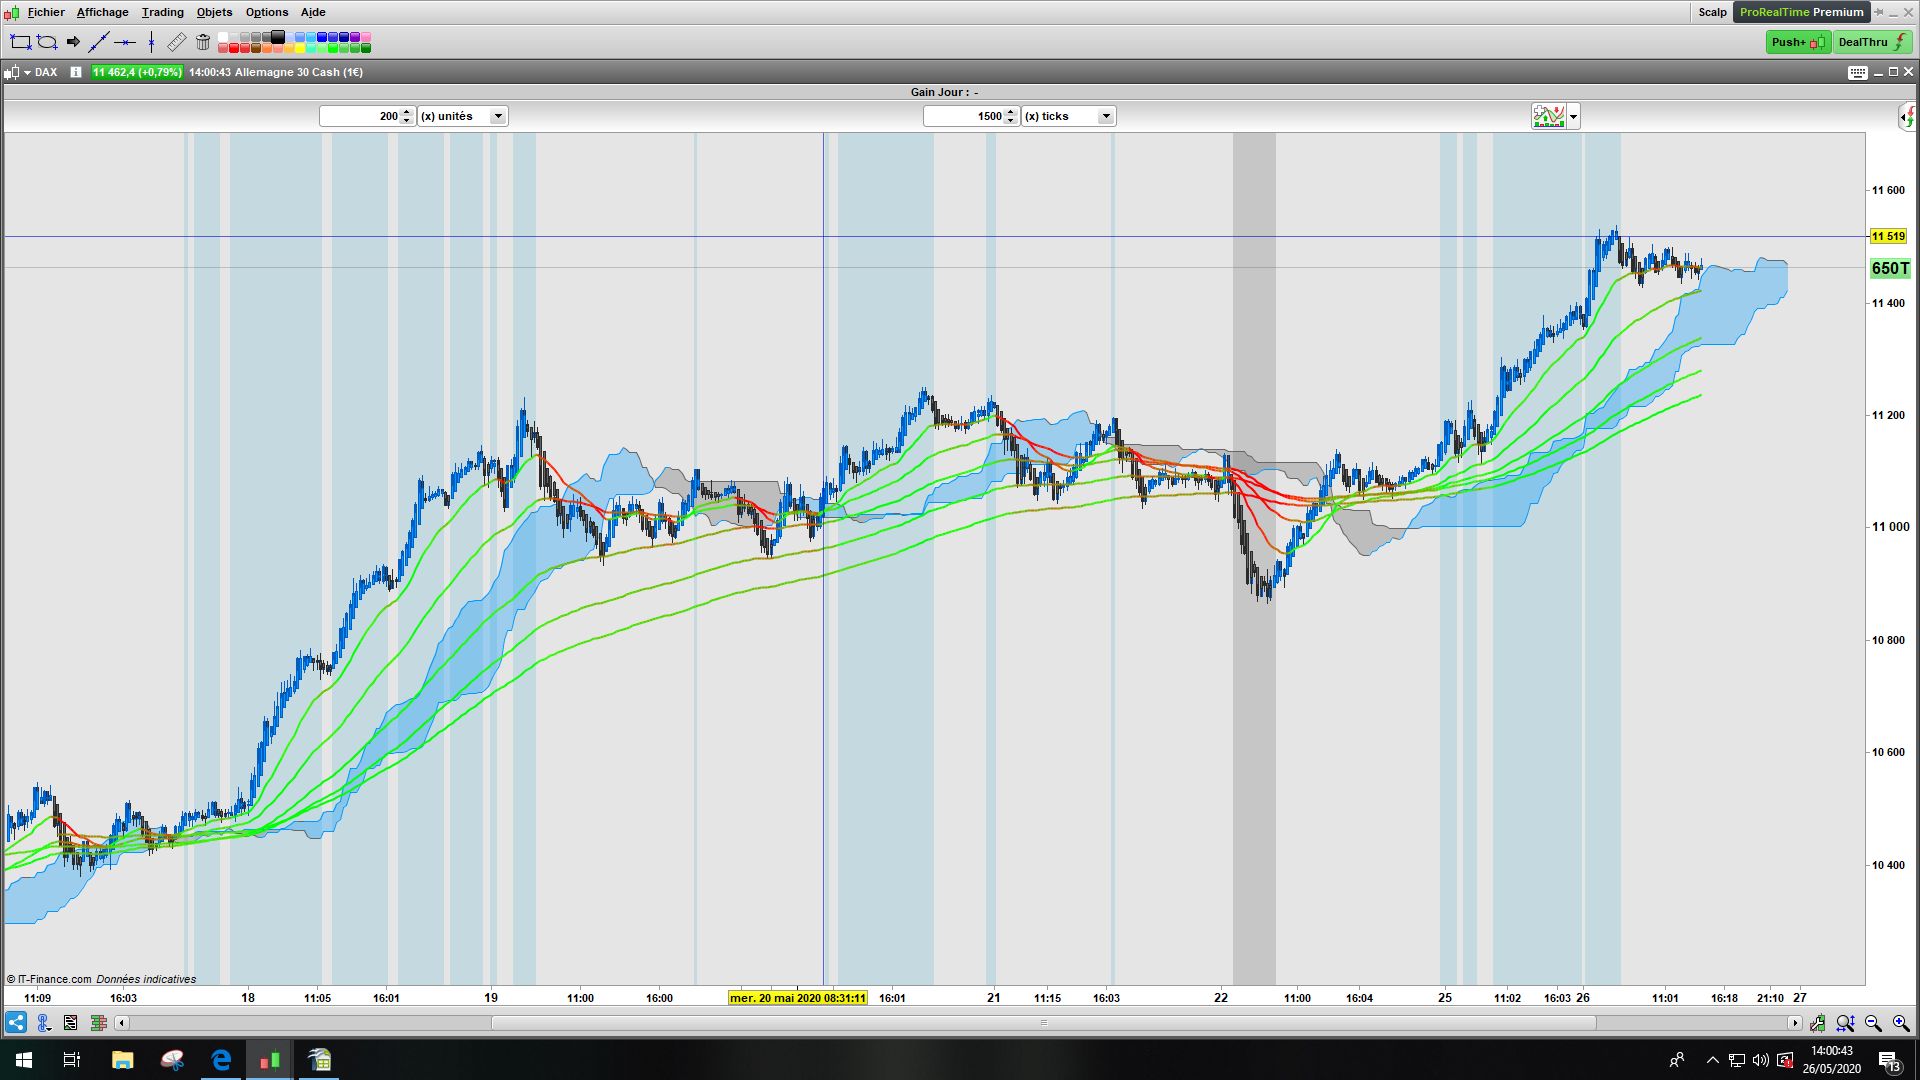Click the DAX instrument info button

click(76, 72)
